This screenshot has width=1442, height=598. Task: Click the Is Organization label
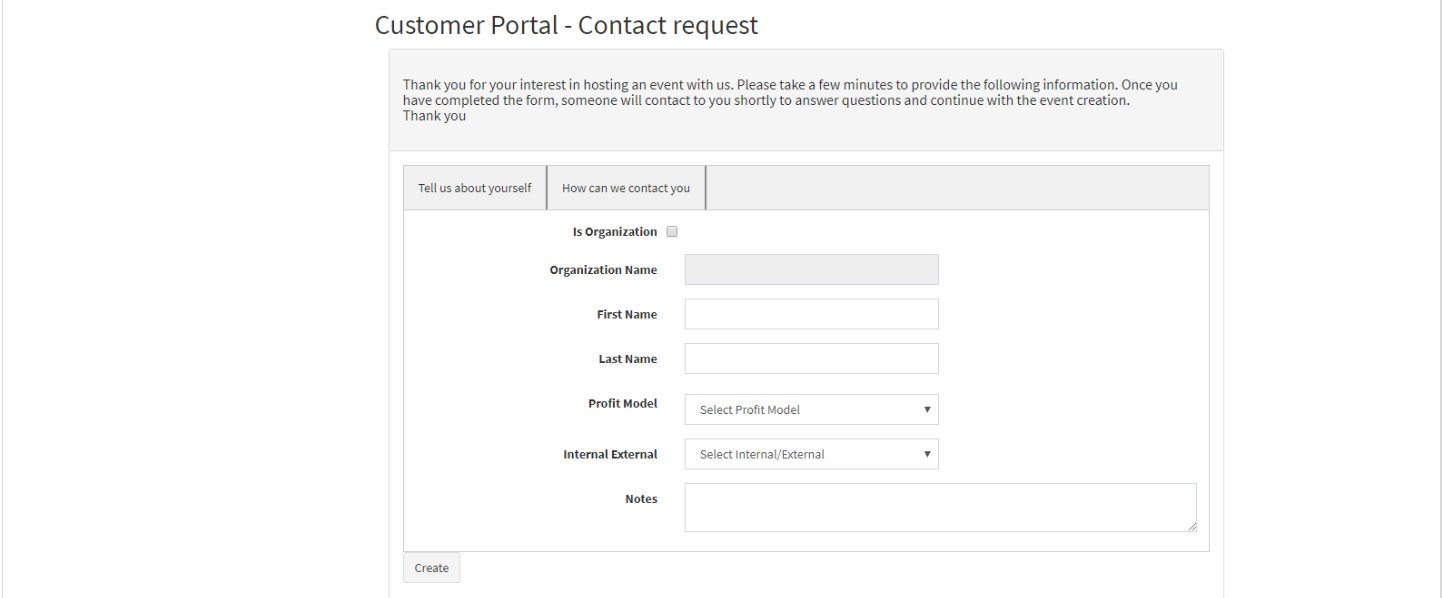[614, 232]
